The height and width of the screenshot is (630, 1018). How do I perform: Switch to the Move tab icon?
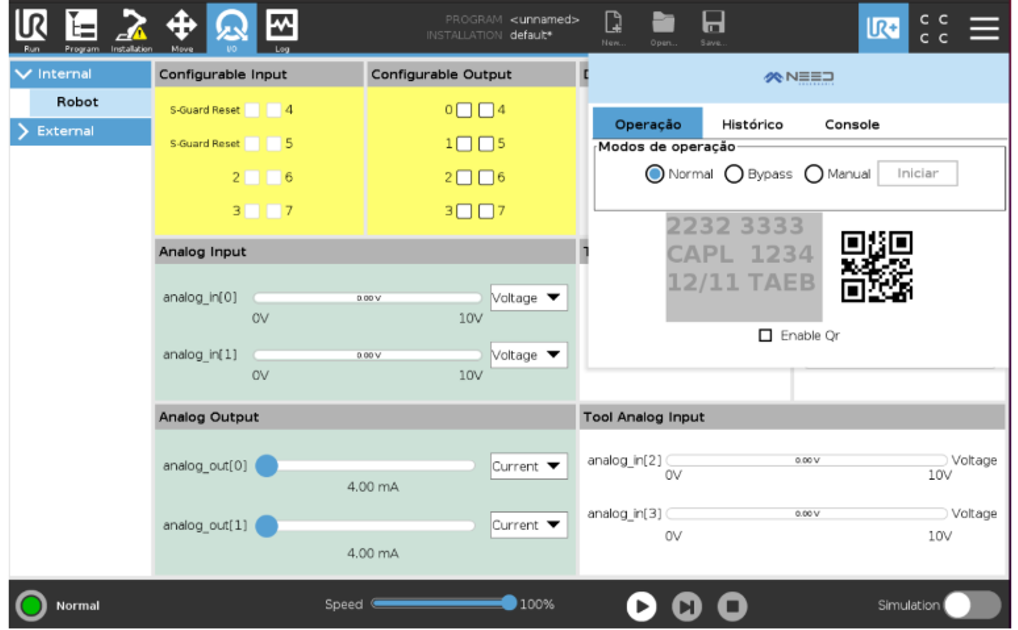click(x=181, y=28)
